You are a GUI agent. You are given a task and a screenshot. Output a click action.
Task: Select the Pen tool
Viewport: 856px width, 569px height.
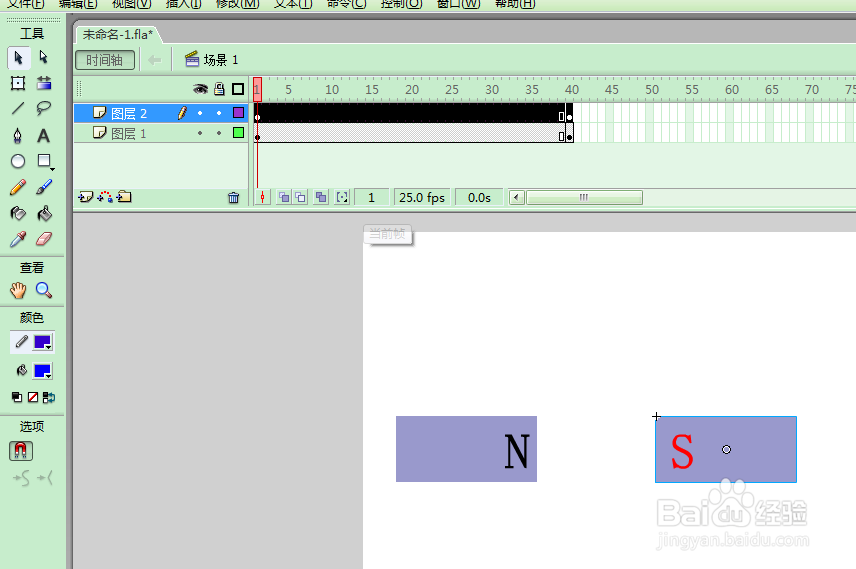(x=18, y=135)
